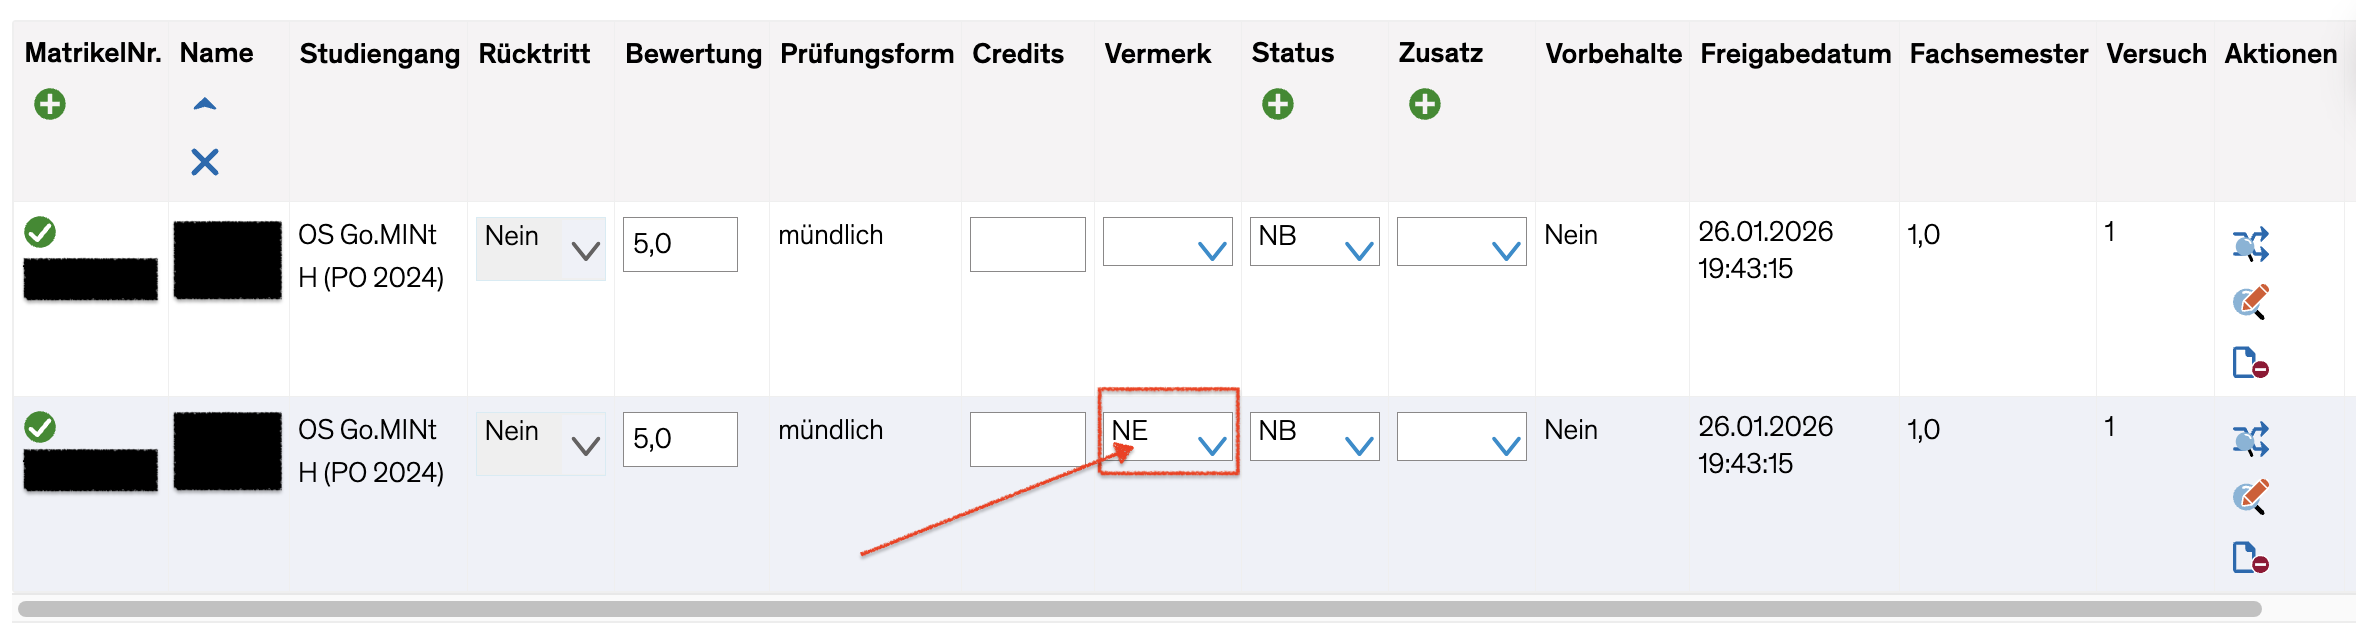Image resolution: width=2356 pixels, height=630 pixels.
Task: Open second row's Vermerk dropdown showing NE
Action: (x=1168, y=436)
